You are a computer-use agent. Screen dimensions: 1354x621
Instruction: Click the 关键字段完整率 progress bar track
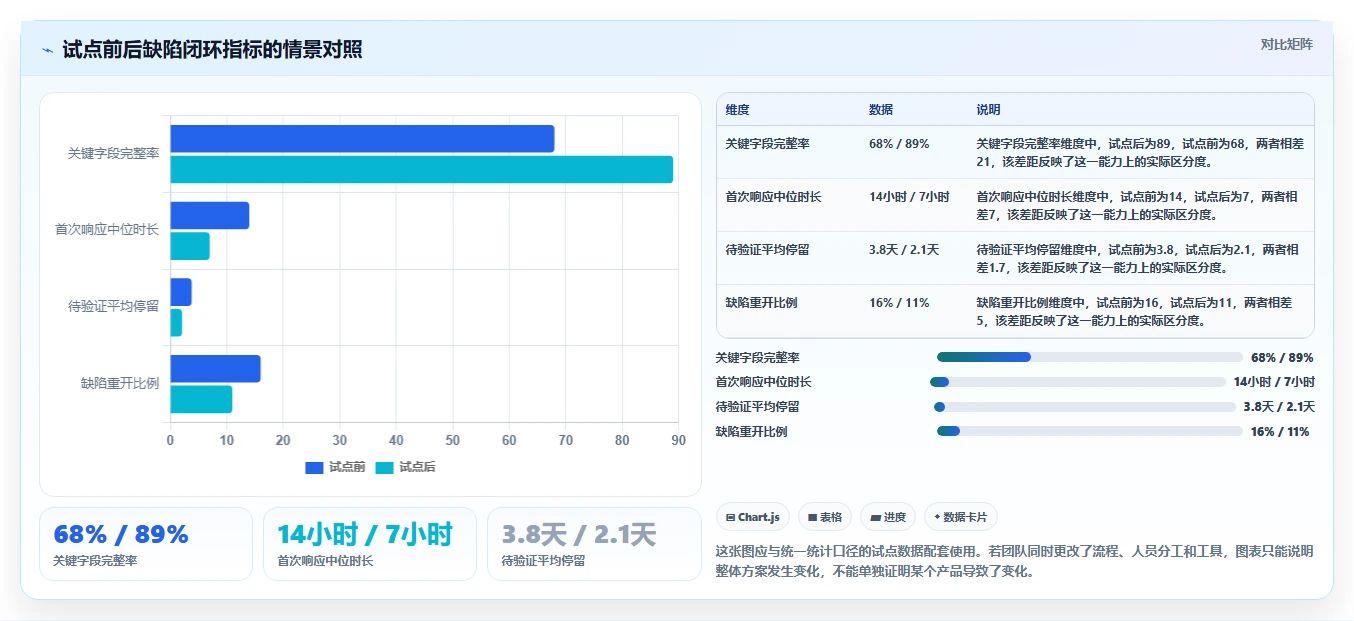tap(1090, 357)
